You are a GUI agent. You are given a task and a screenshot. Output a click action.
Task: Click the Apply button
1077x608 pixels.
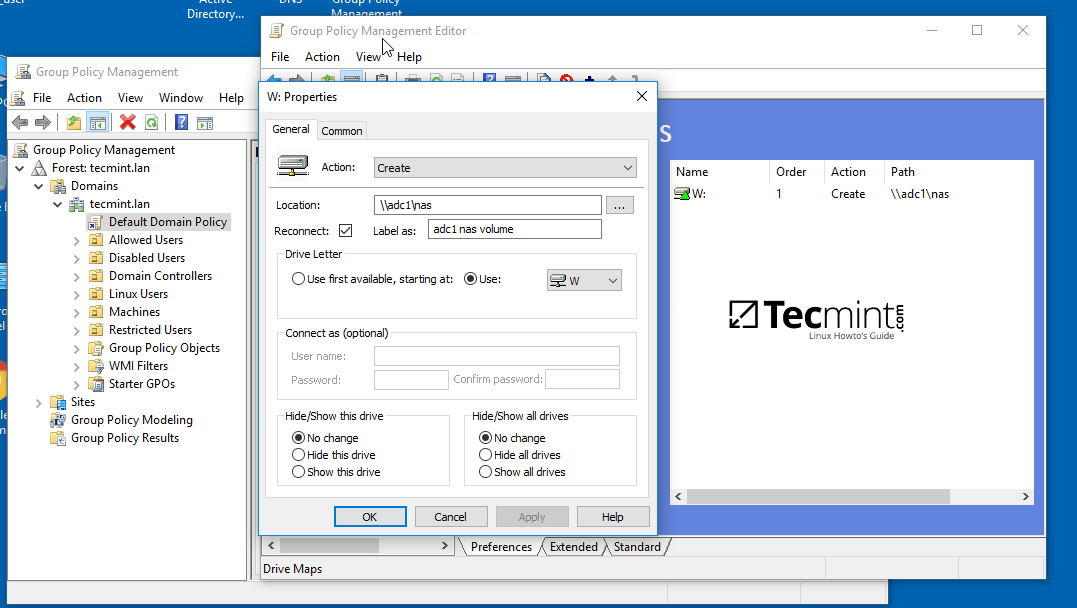coord(532,516)
